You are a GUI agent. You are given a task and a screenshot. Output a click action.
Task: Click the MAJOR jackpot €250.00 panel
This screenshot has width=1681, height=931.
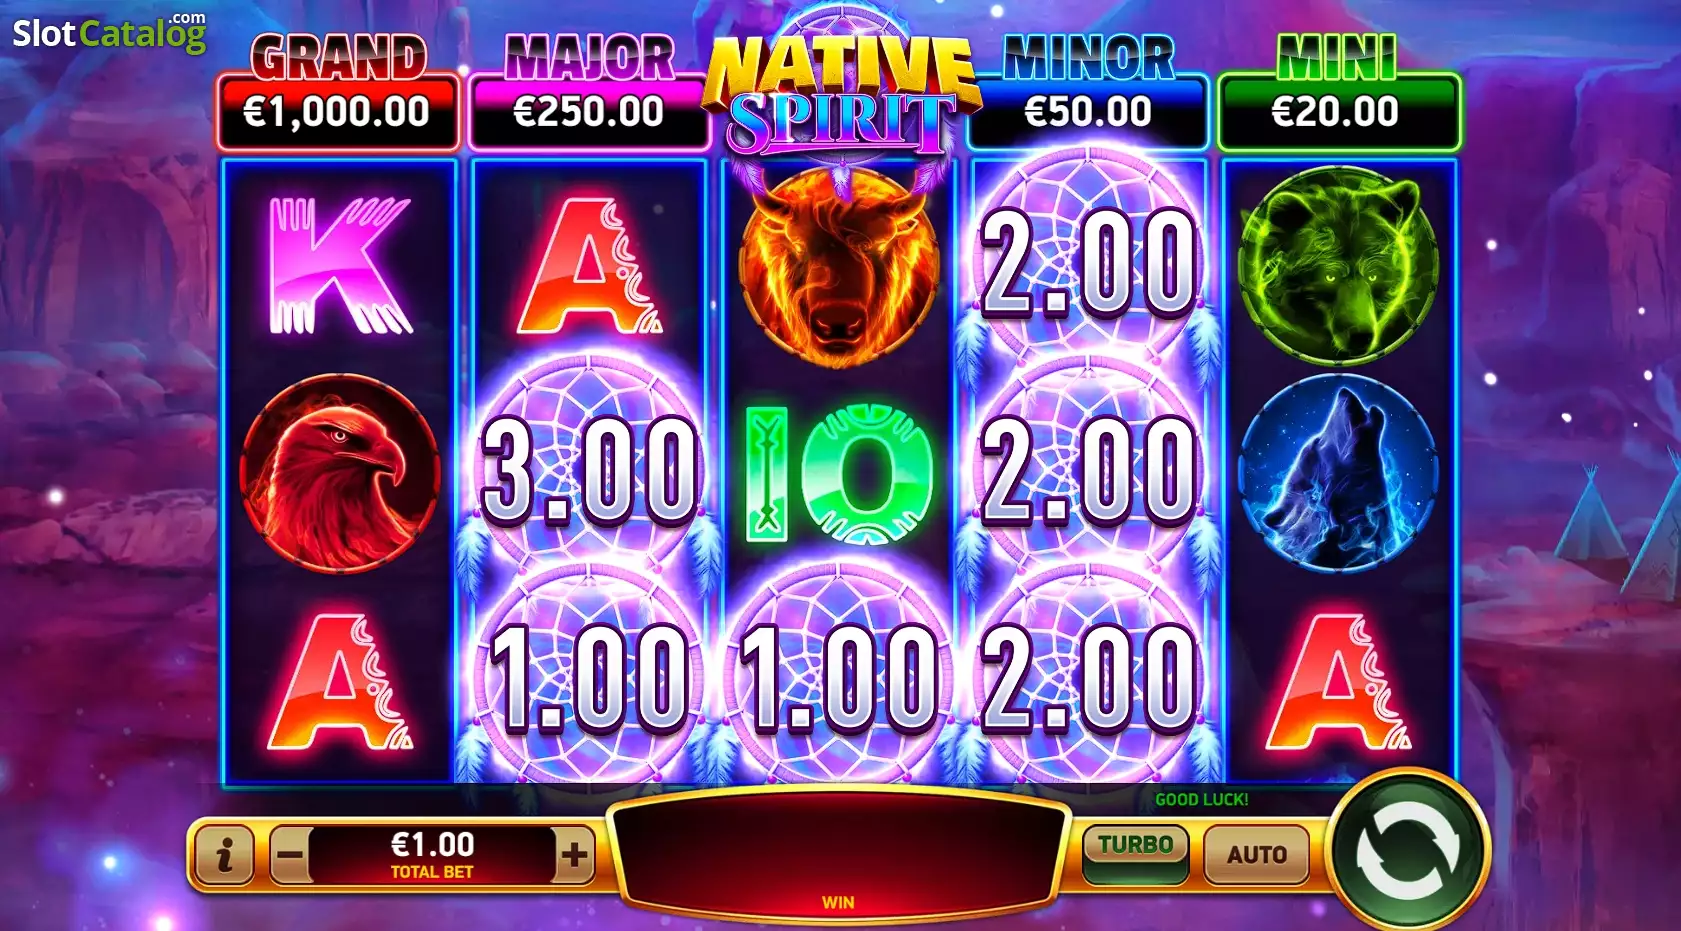point(588,111)
